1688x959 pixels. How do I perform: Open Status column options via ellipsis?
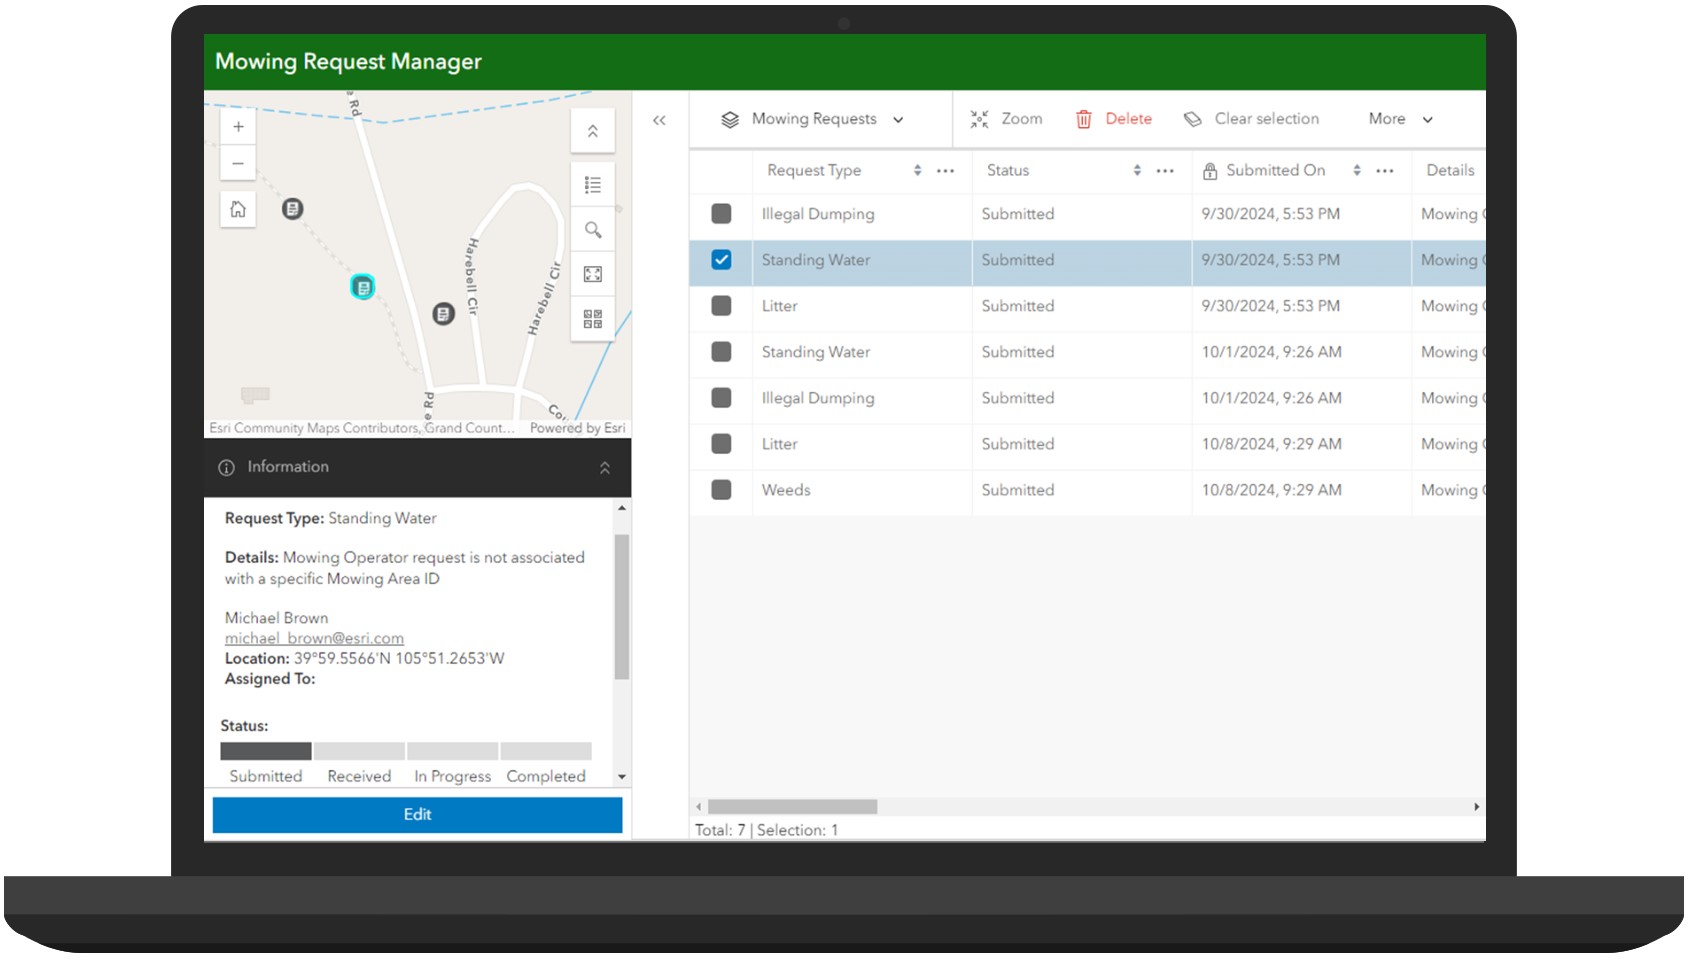[1164, 170]
